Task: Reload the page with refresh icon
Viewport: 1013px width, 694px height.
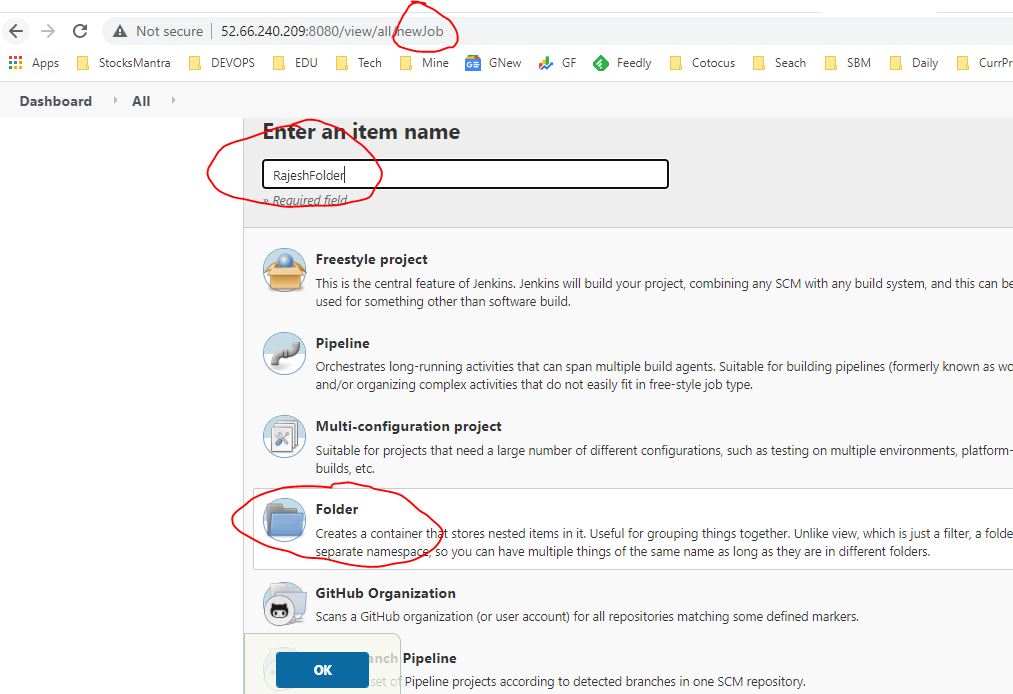Action: point(80,31)
